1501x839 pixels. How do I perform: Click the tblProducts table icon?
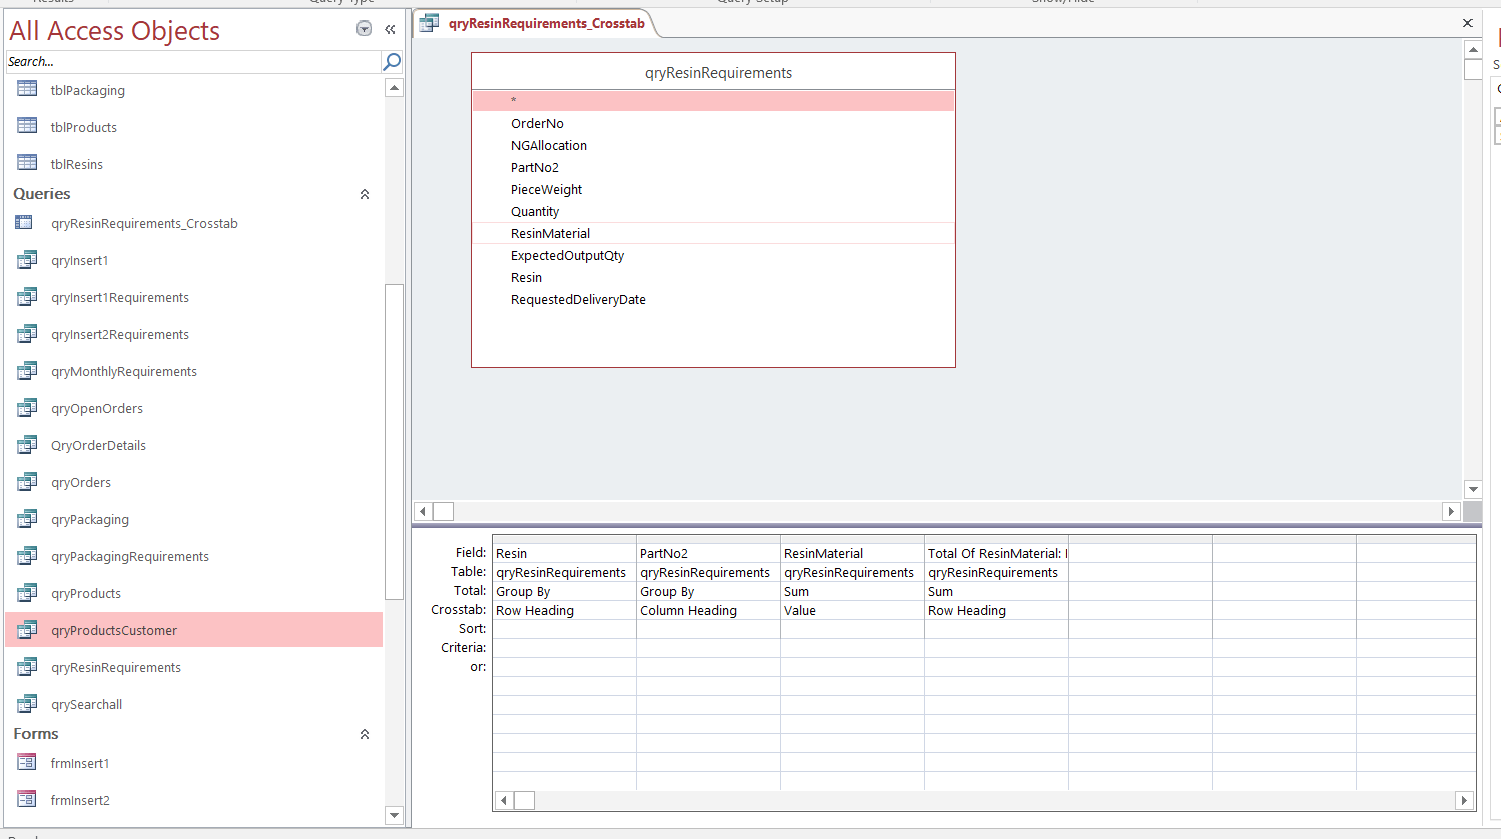pyautogui.click(x=29, y=127)
